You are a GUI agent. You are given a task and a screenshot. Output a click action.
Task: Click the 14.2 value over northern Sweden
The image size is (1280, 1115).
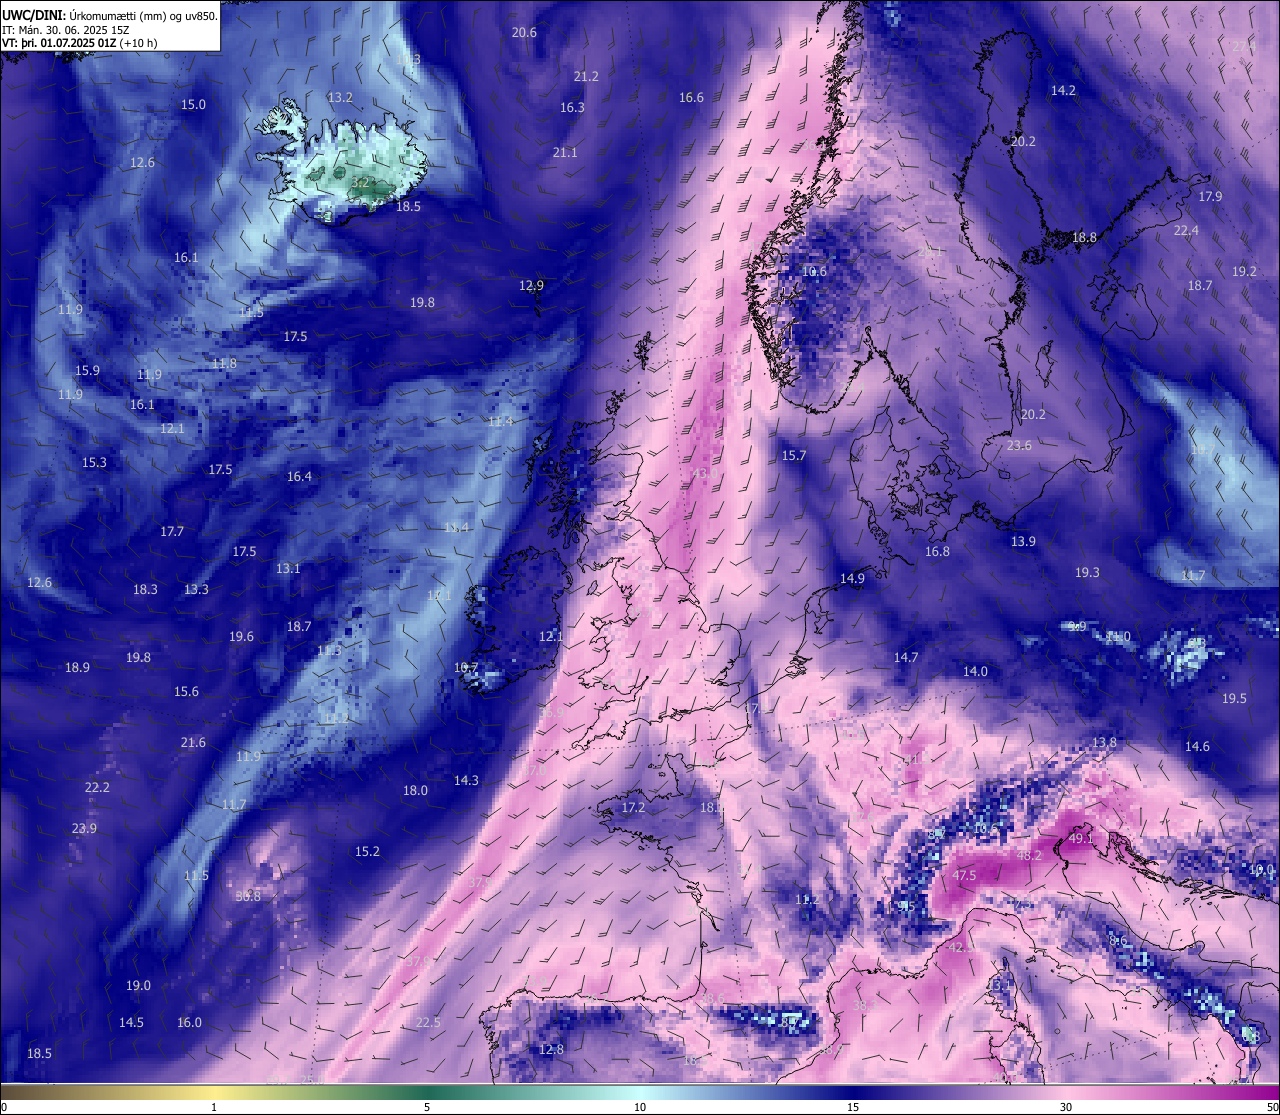tap(1063, 91)
